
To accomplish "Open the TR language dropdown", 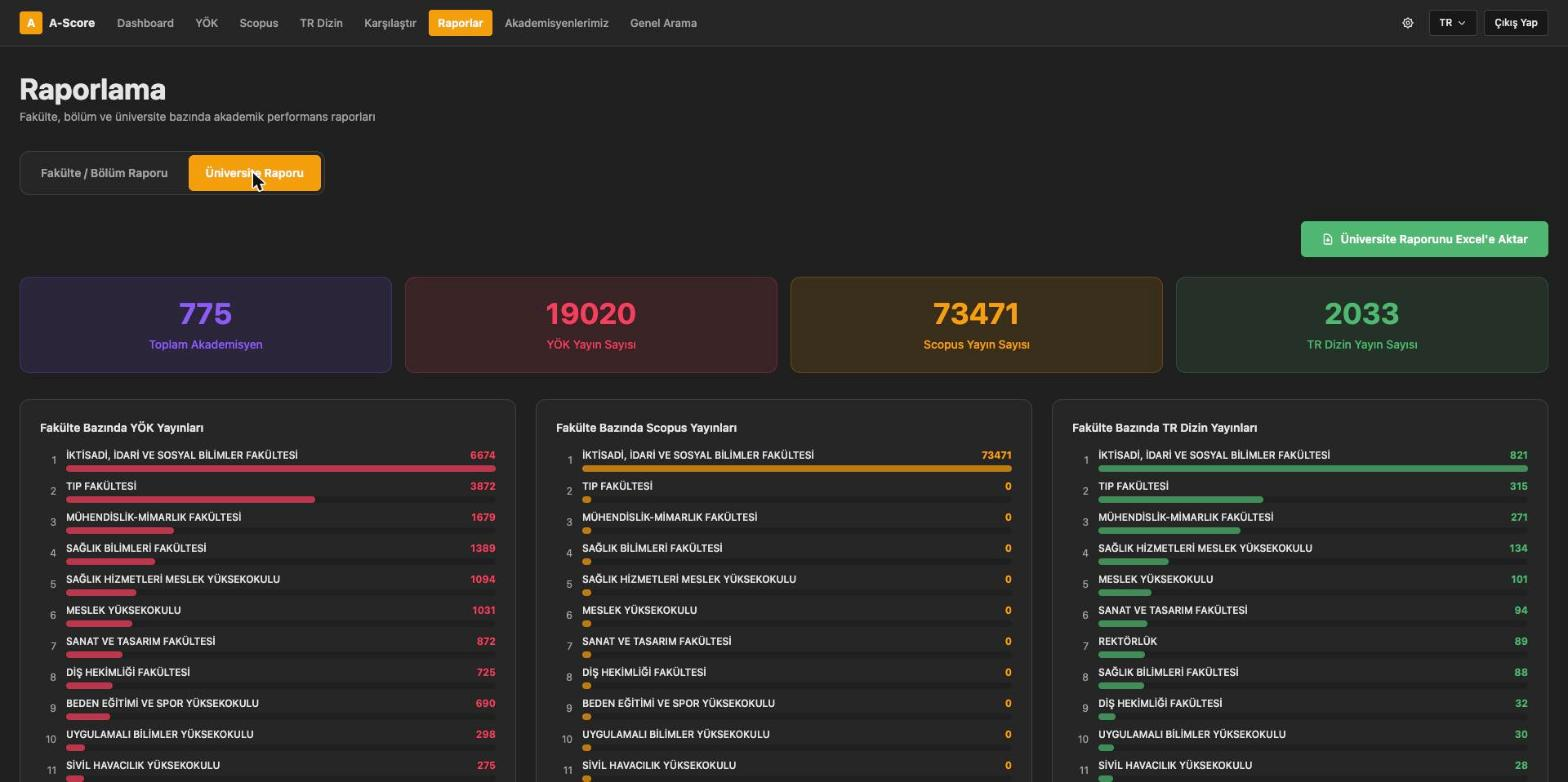I will (1453, 23).
